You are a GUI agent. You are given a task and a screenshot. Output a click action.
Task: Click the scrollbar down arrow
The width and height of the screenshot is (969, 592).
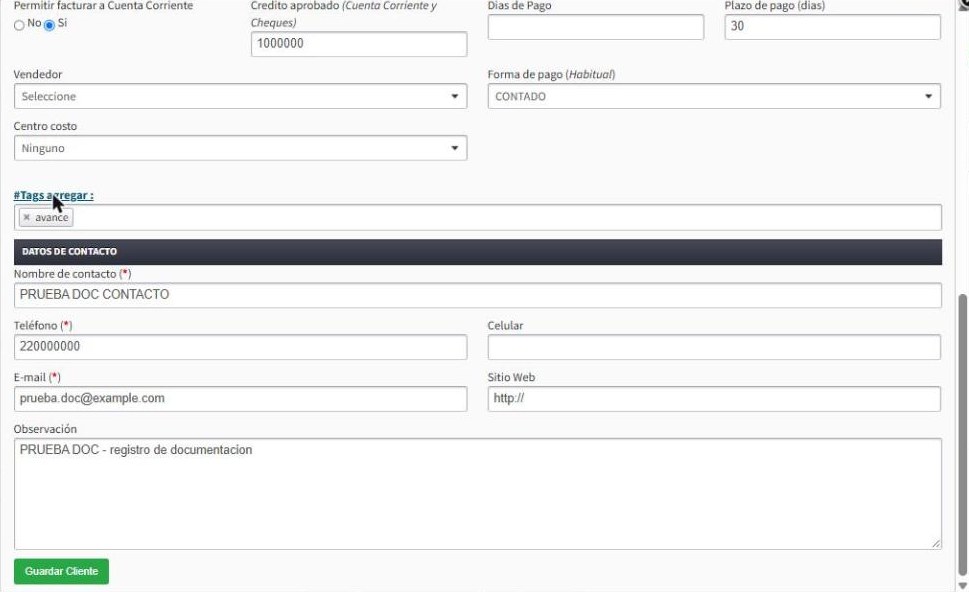(962, 585)
